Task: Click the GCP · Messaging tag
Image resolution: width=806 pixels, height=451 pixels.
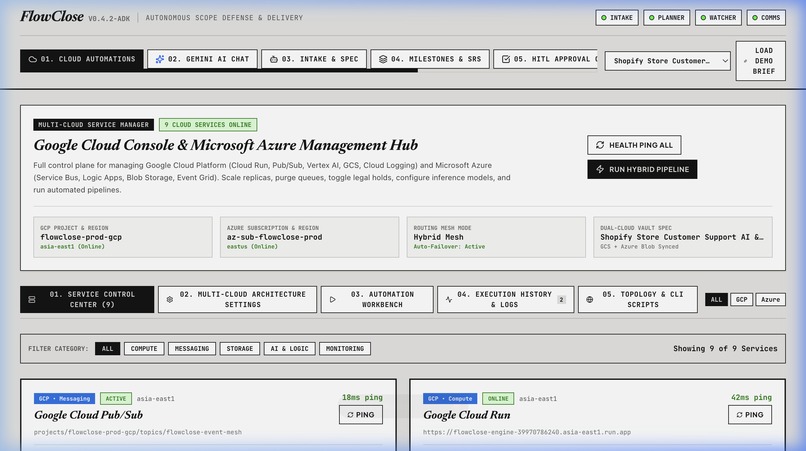Action: point(64,399)
